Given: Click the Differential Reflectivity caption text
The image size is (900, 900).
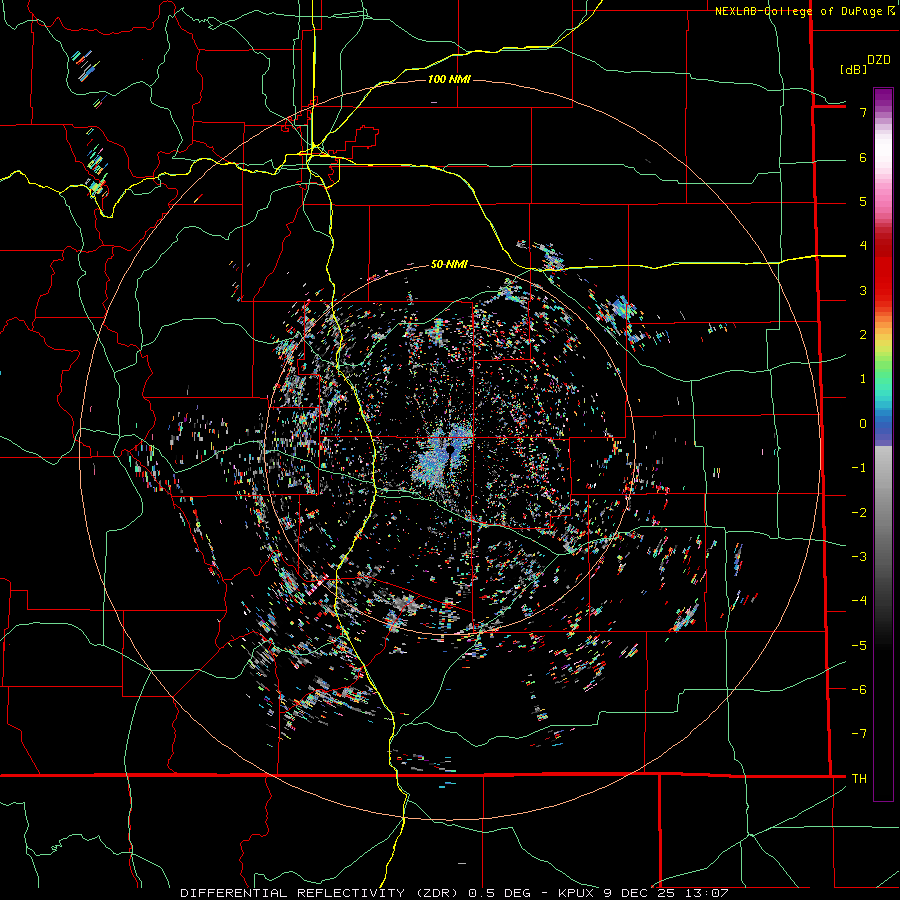Looking at the screenshot, I should click(454, 893).
